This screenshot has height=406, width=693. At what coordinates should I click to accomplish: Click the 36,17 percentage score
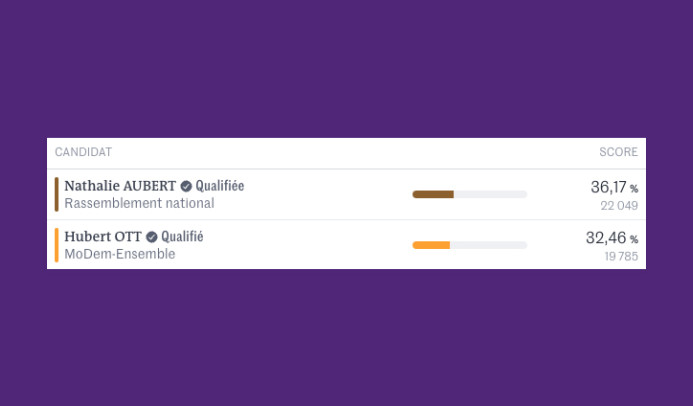(608, 187)
